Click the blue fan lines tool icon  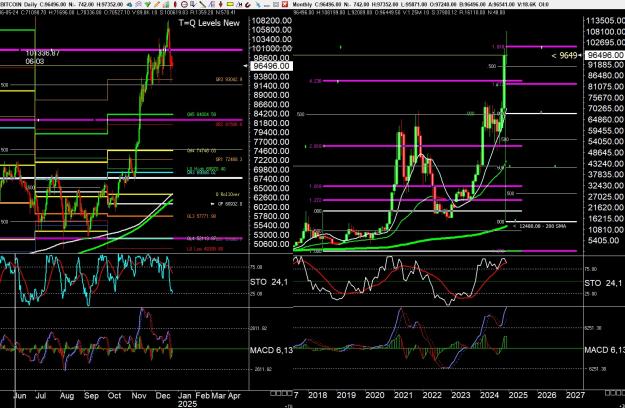point(212,4)
